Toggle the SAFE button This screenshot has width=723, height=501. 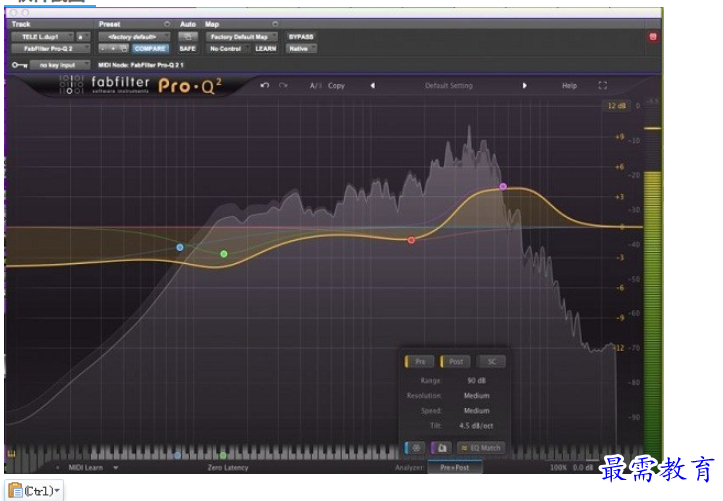pos(188,48)
